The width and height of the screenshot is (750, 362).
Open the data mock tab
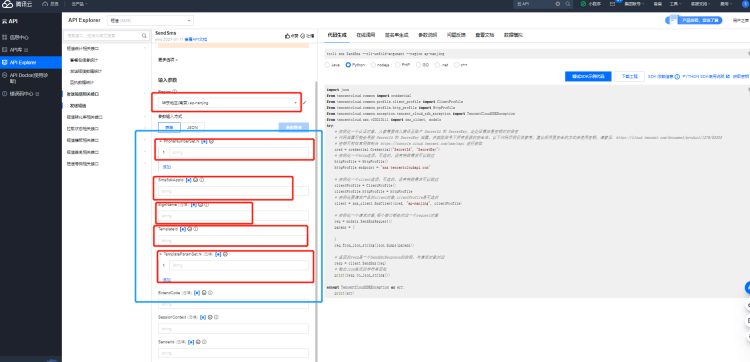coord(513,35)
